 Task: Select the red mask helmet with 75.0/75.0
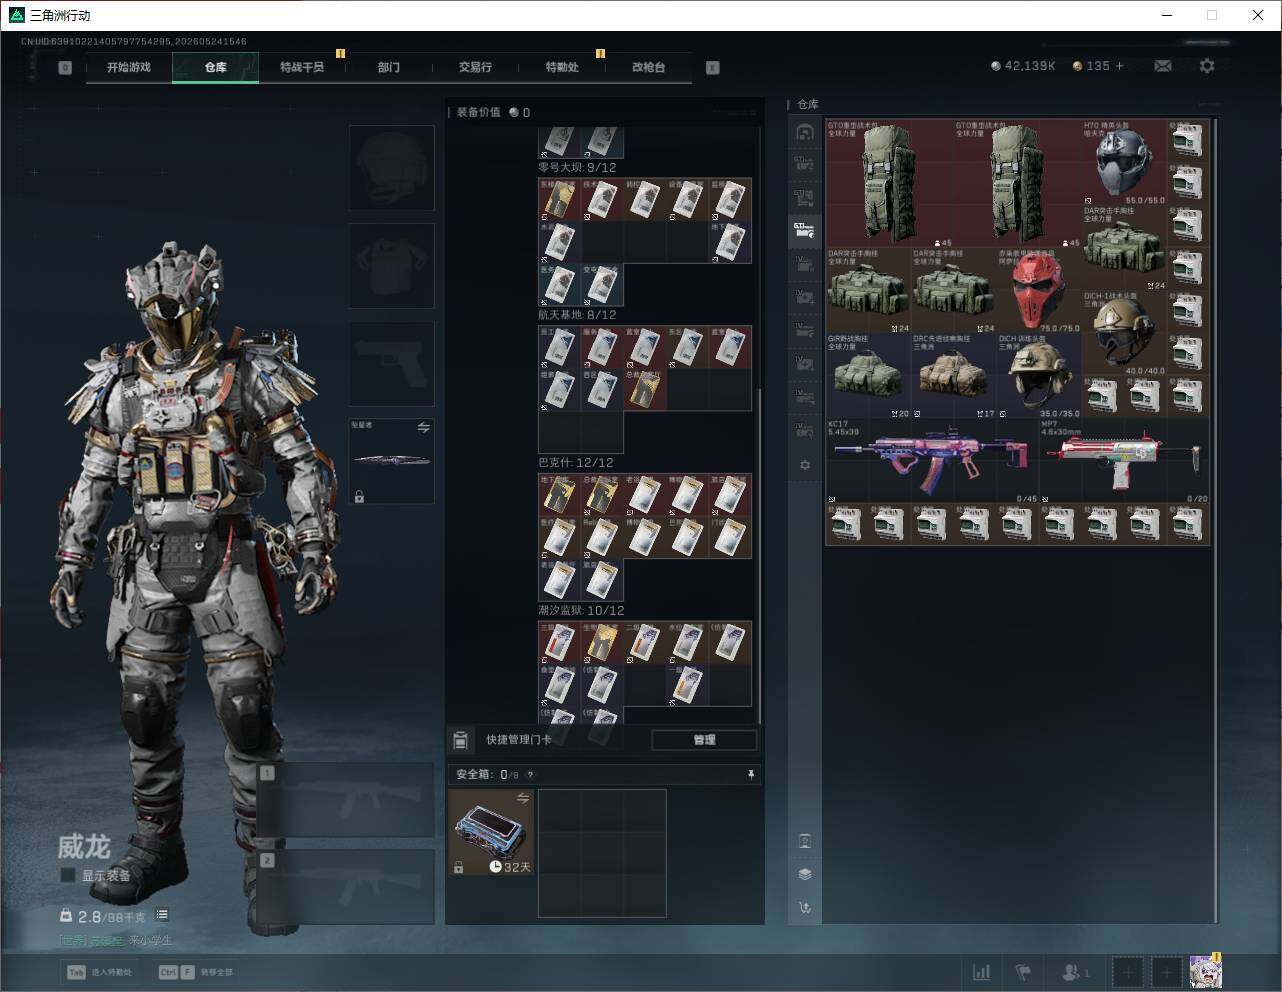(x=1040, y=291)
